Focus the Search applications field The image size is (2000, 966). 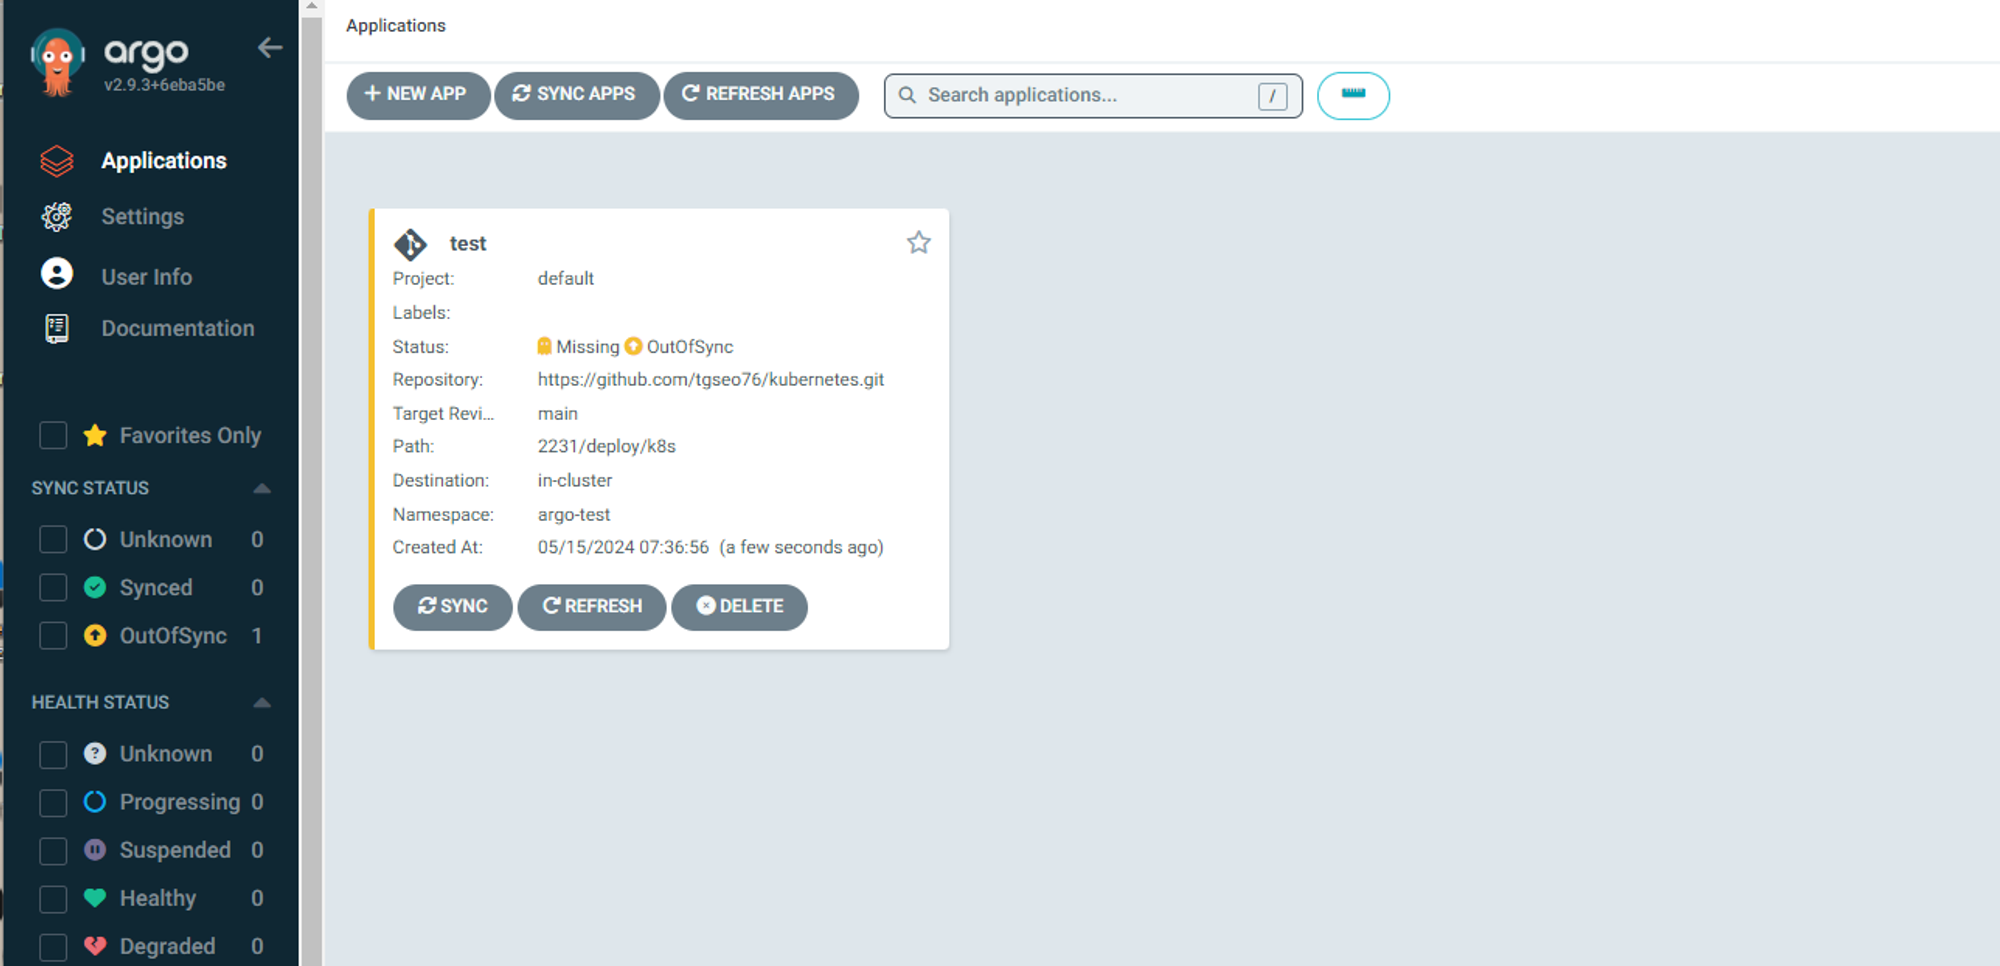pyautogui.click(x=1093, y=96)
